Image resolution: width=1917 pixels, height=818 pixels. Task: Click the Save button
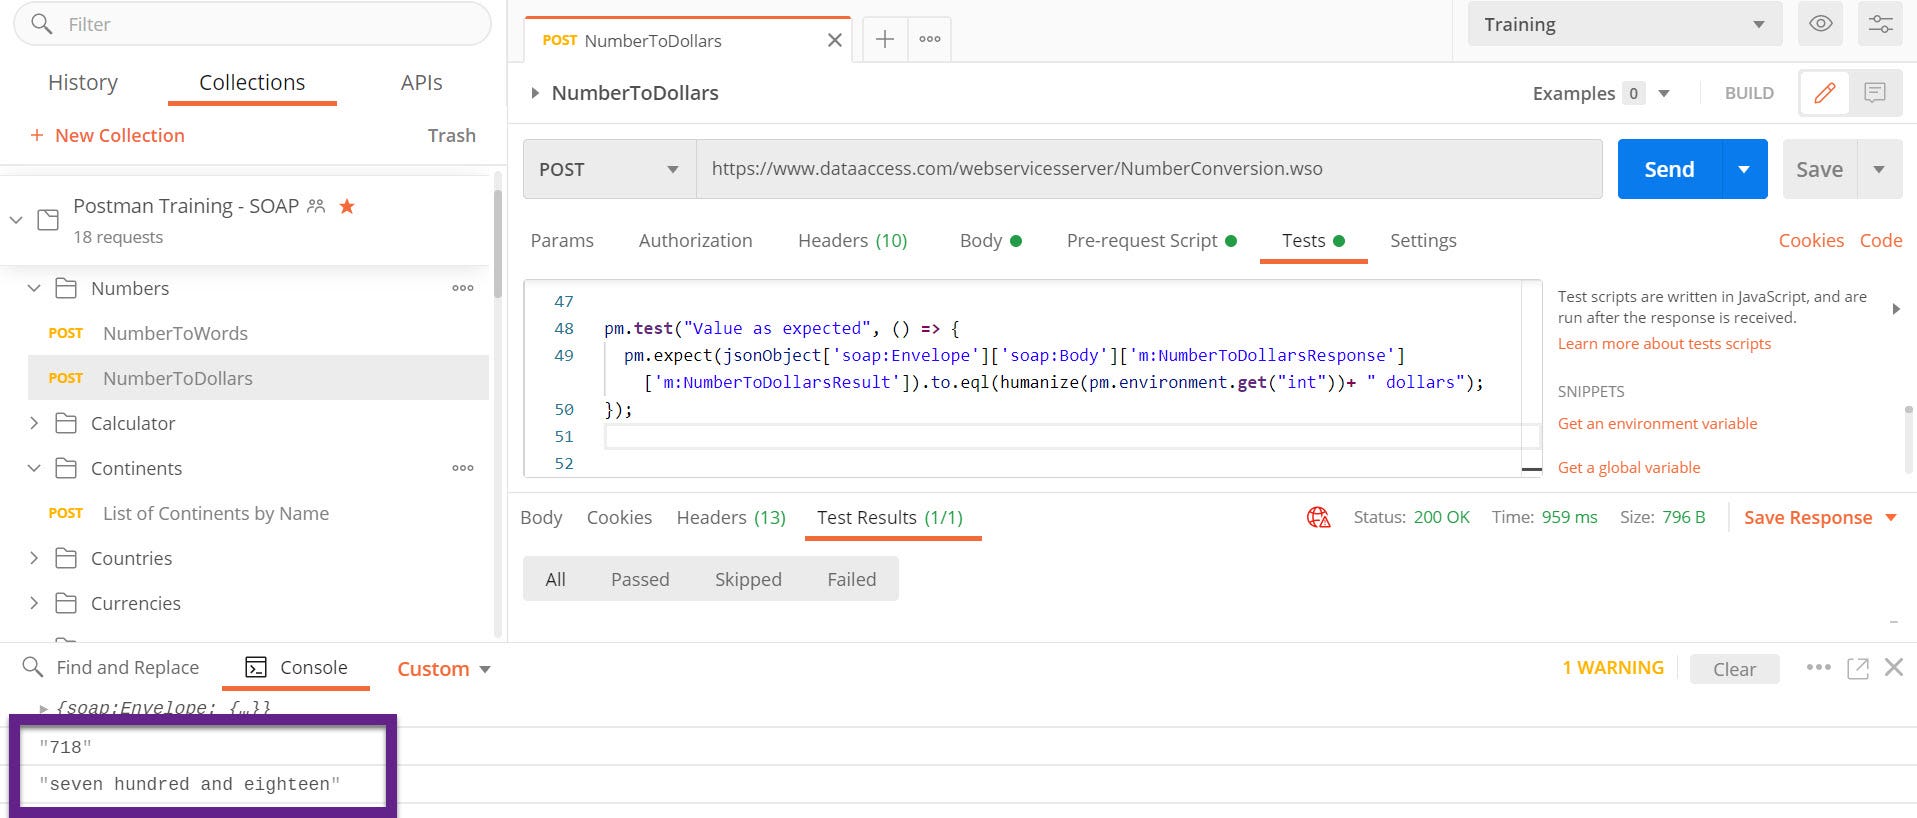coord(1819,169)
